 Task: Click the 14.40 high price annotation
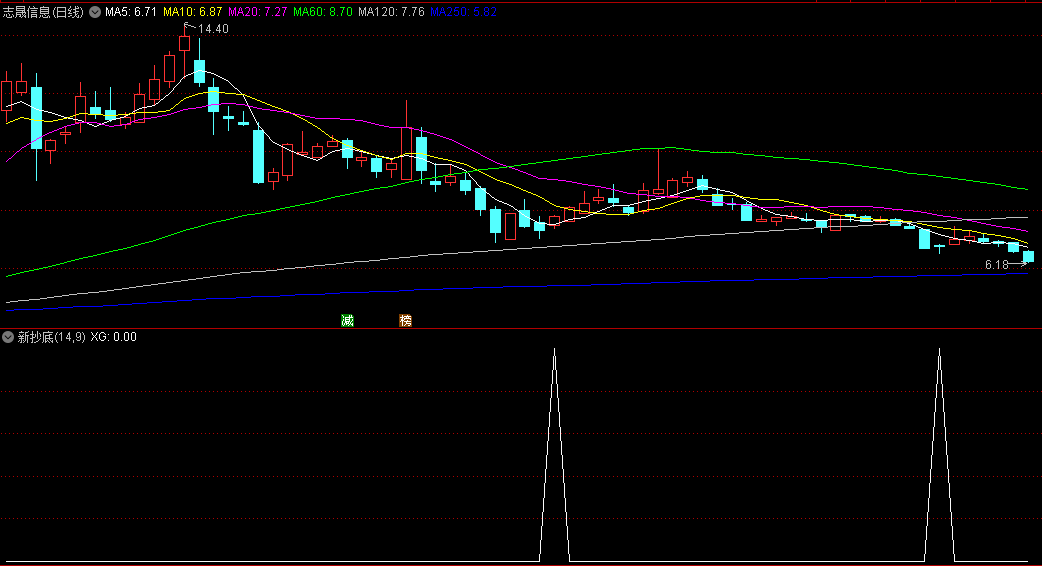pos(213,29)
